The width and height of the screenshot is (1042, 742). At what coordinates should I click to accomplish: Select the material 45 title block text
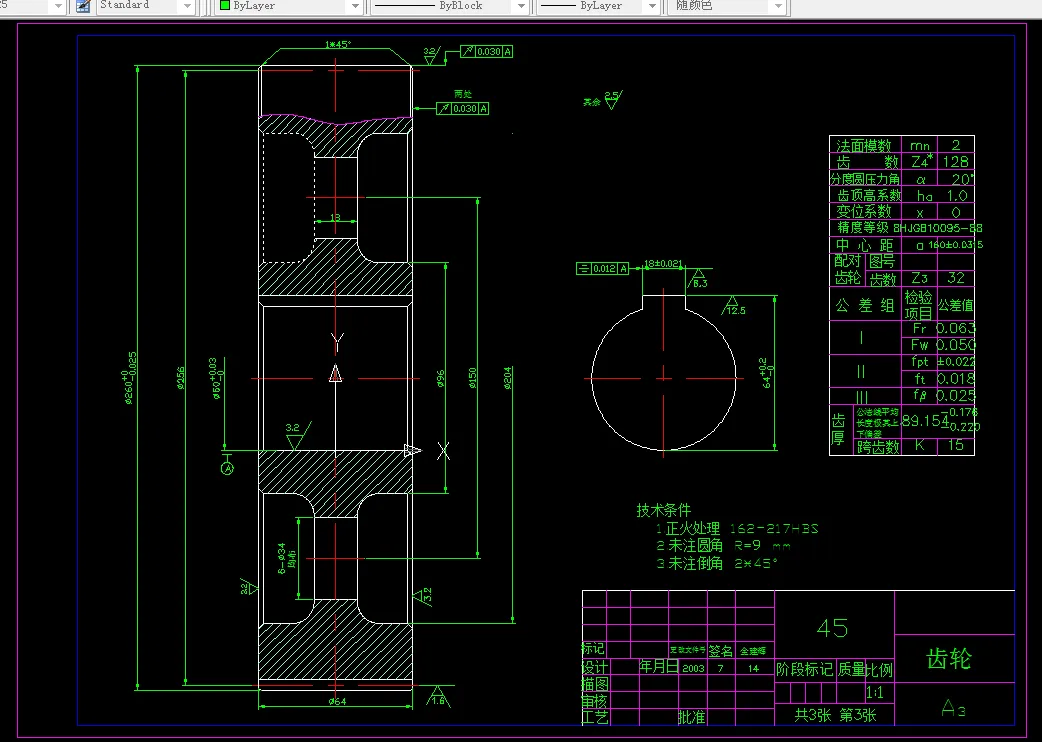pyautogui.click(x=832, y=628)
